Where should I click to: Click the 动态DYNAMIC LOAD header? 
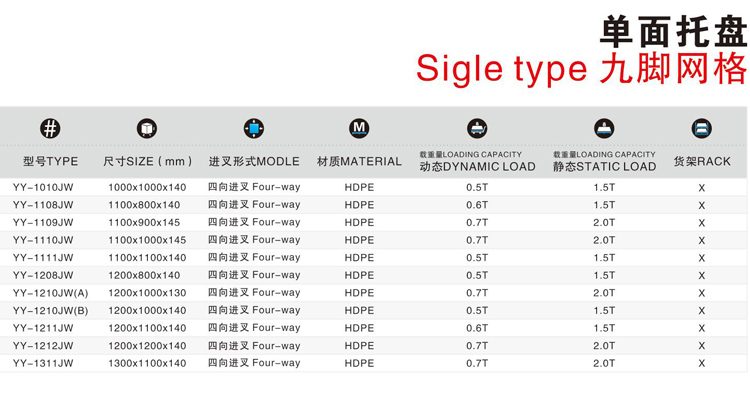[477, 167]
